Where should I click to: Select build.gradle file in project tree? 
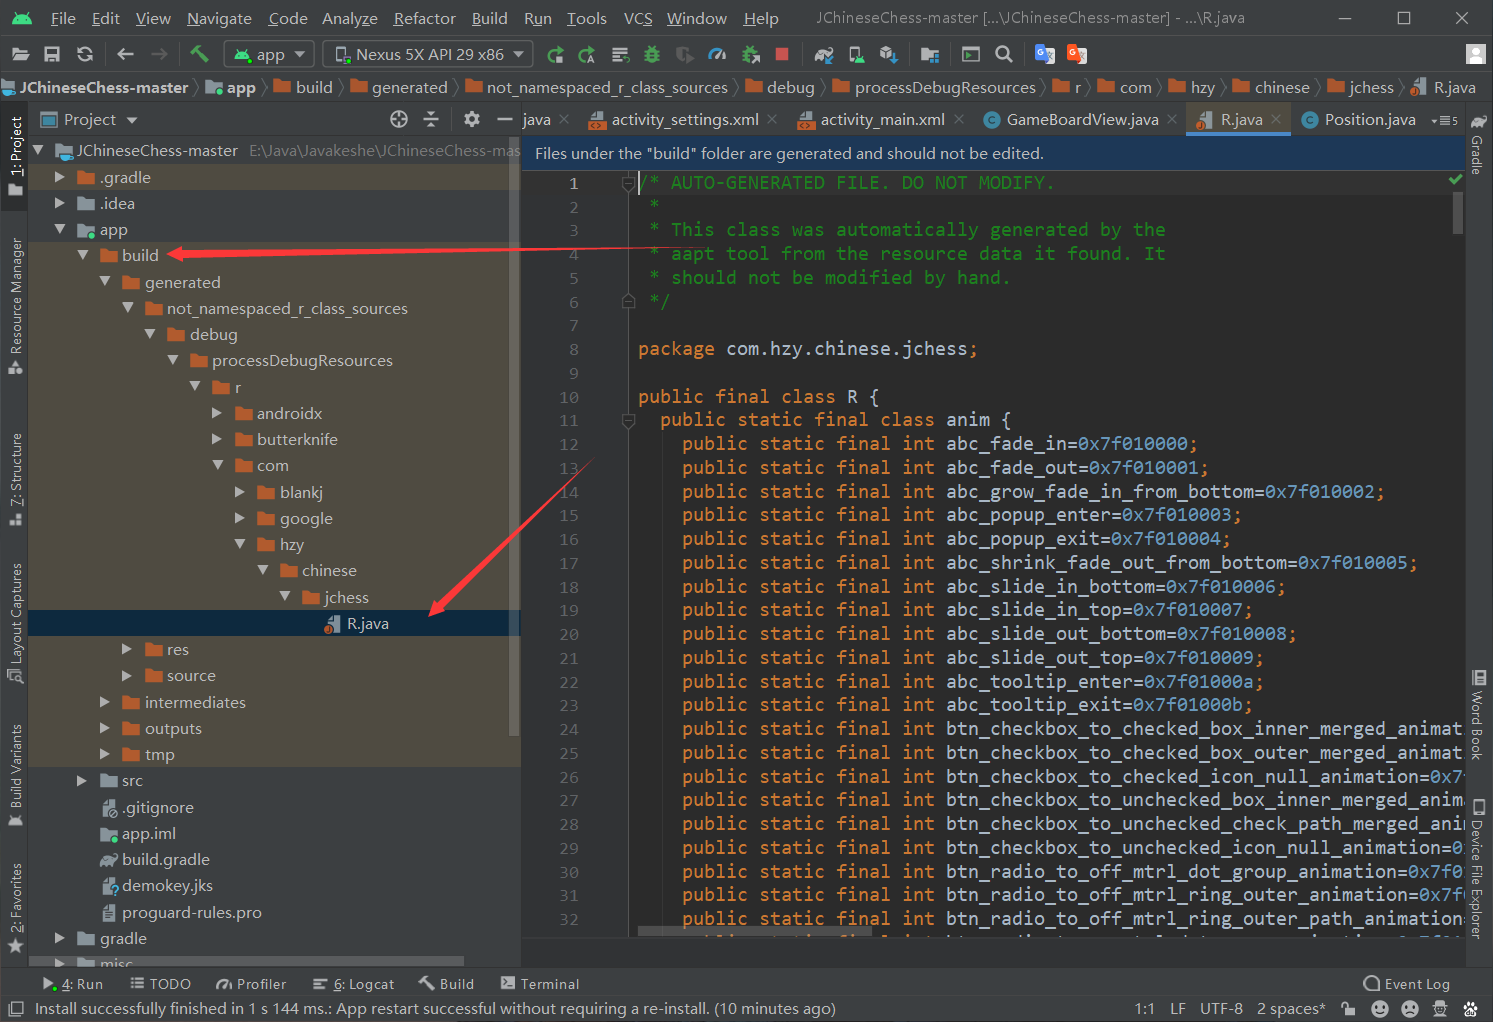coord(165,859)
